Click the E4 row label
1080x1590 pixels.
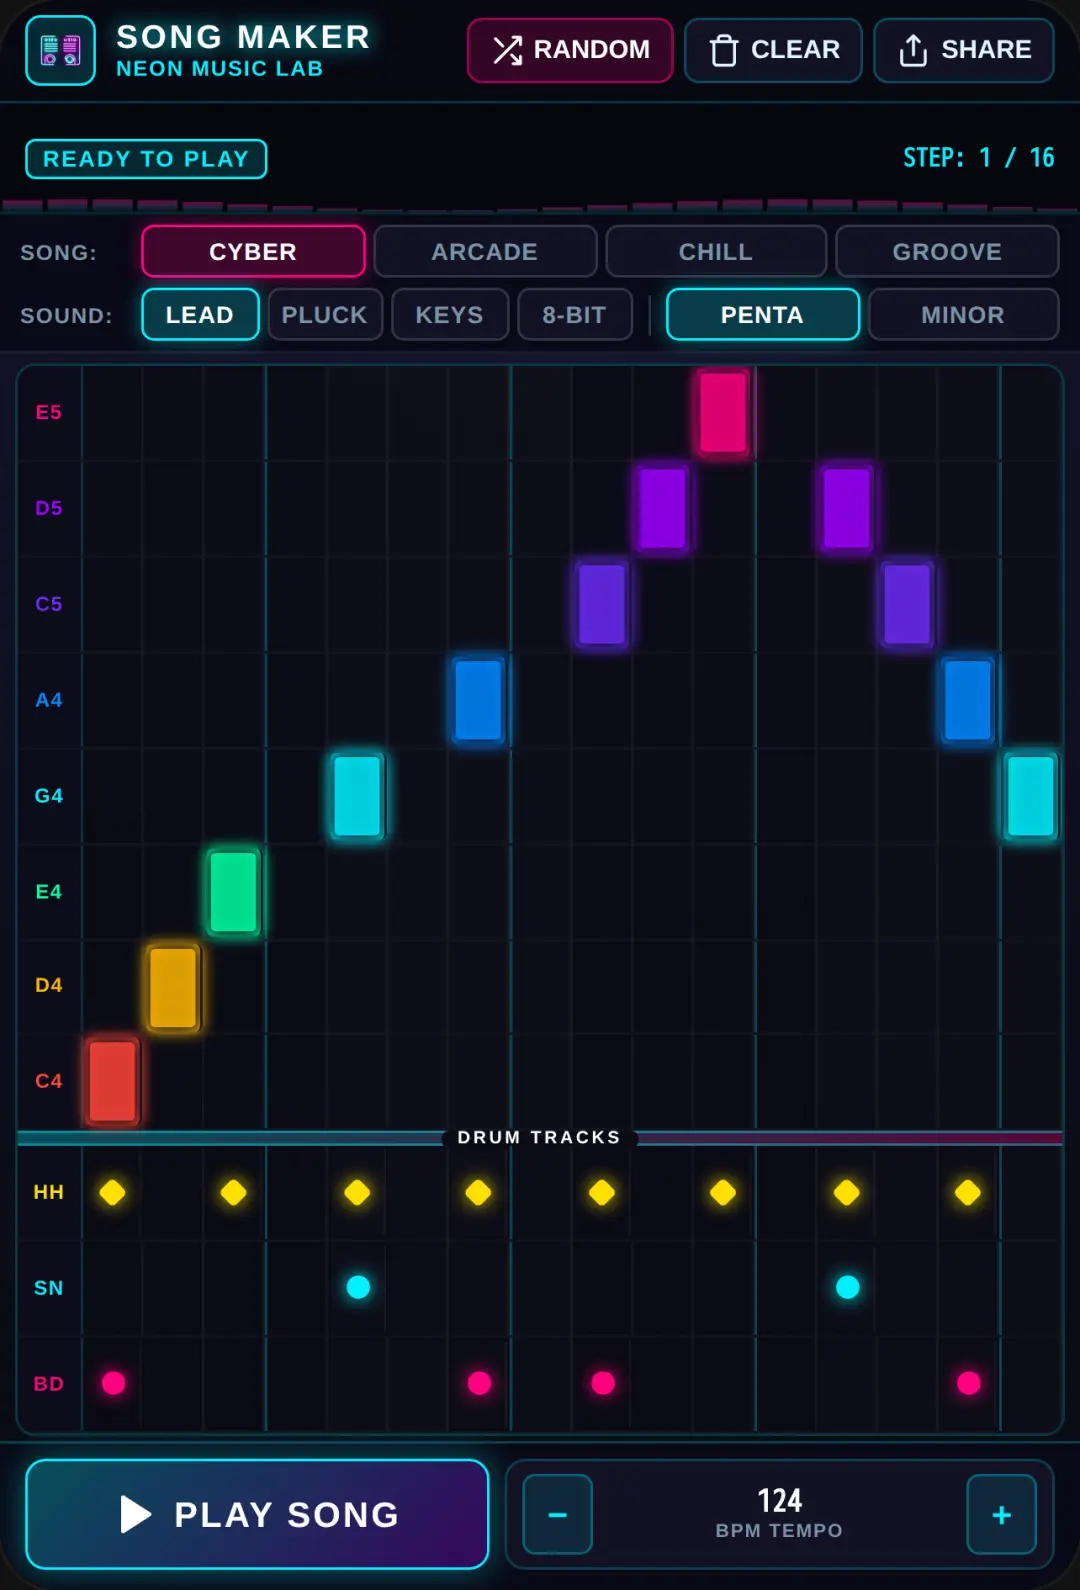point(49,892)
